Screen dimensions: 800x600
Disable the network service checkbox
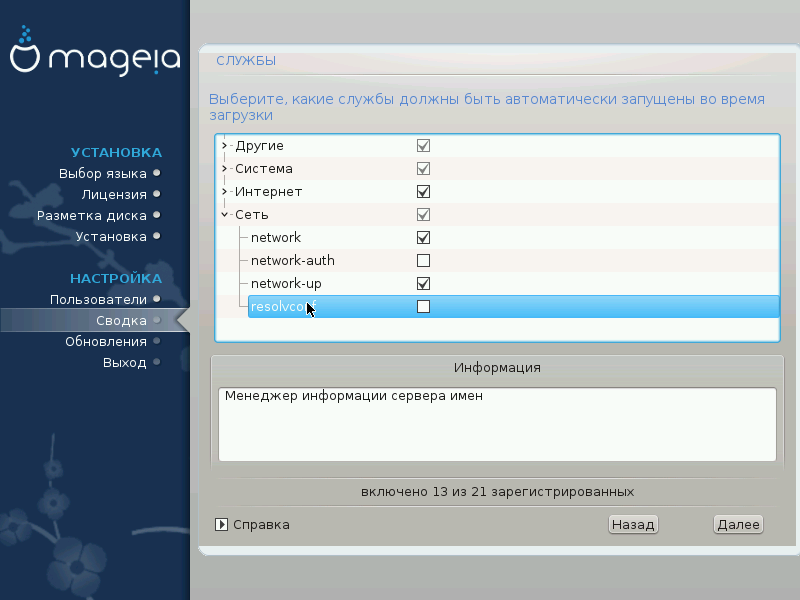(423, 238)
